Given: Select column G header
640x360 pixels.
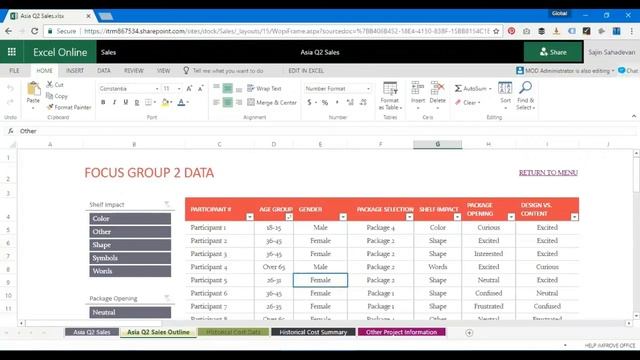Looking at the screenshot, I should (438, 144).
